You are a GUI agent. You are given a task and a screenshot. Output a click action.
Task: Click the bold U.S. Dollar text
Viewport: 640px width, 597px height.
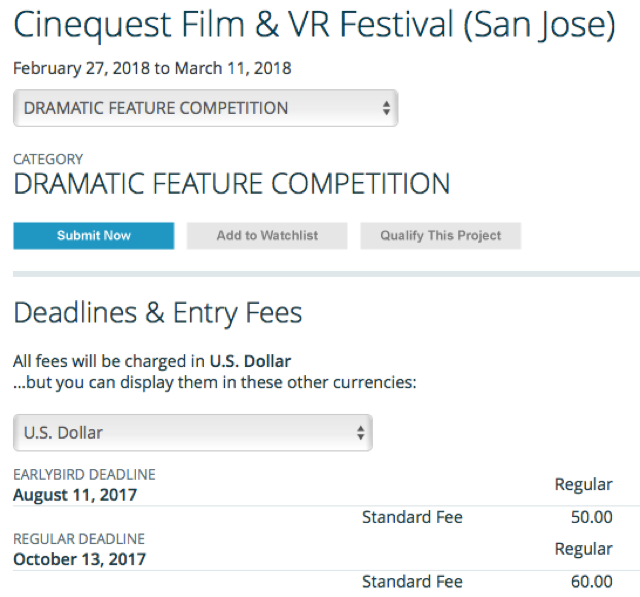[250, 360]
